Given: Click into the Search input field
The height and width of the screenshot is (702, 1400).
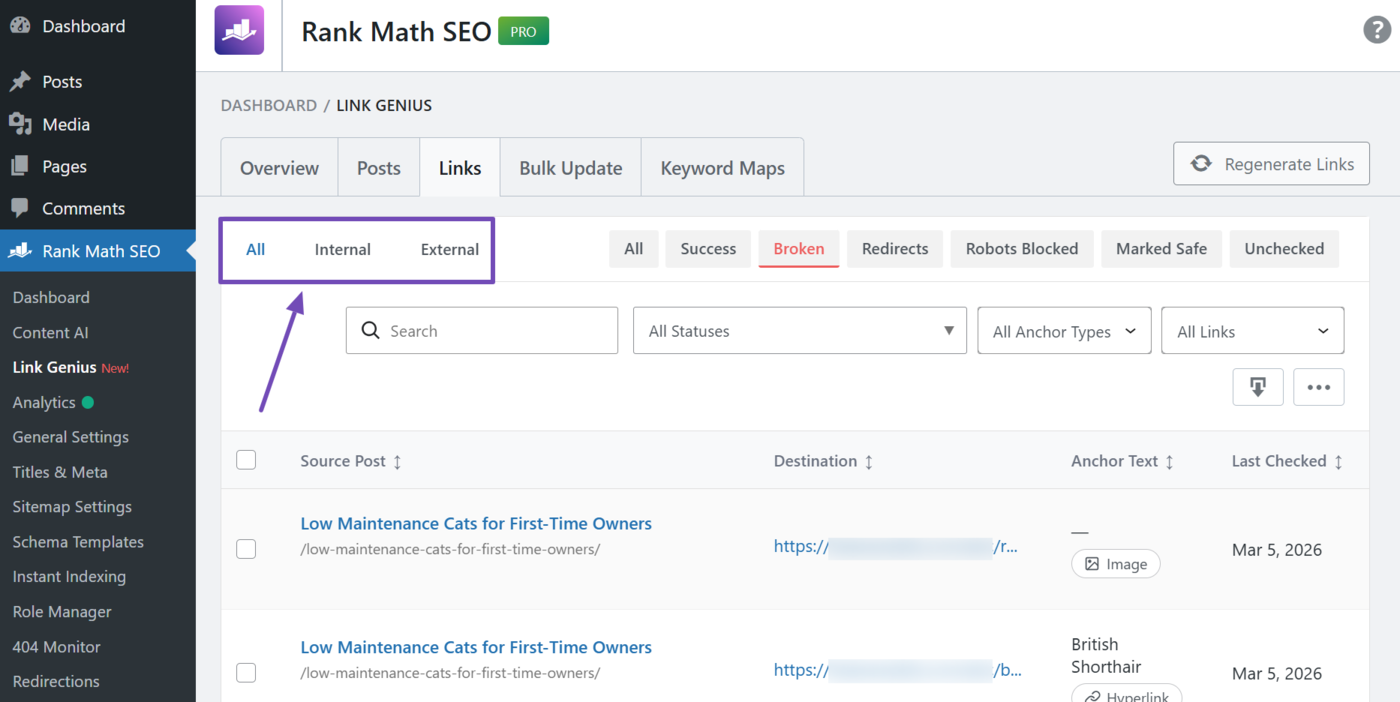Looking at the screenshot, I should click(482, 331).
